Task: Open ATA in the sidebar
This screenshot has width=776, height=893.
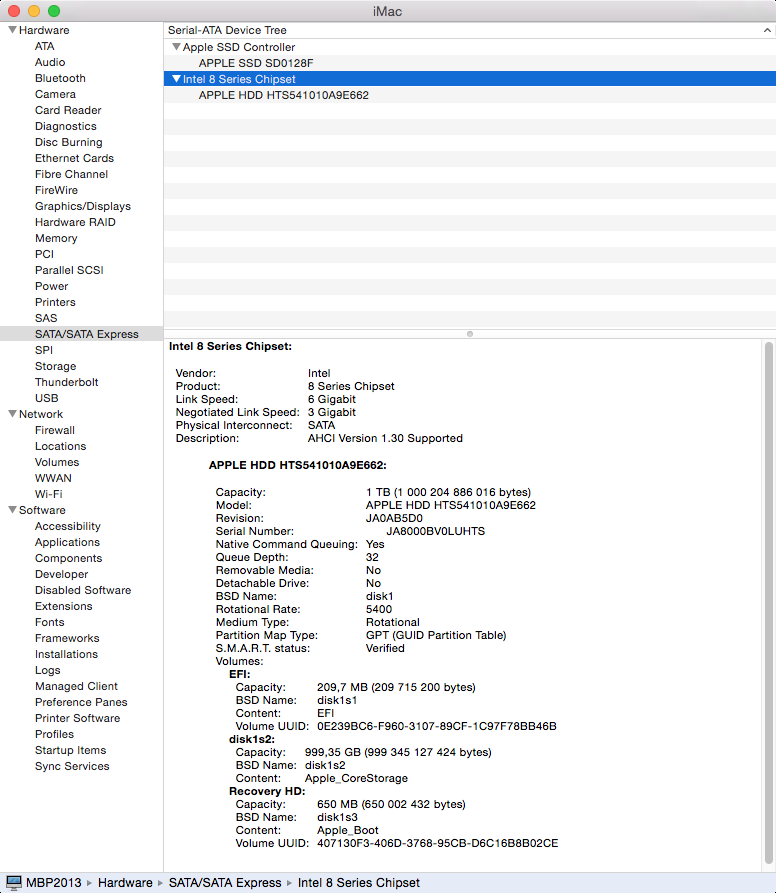Action: pos(44,46)
